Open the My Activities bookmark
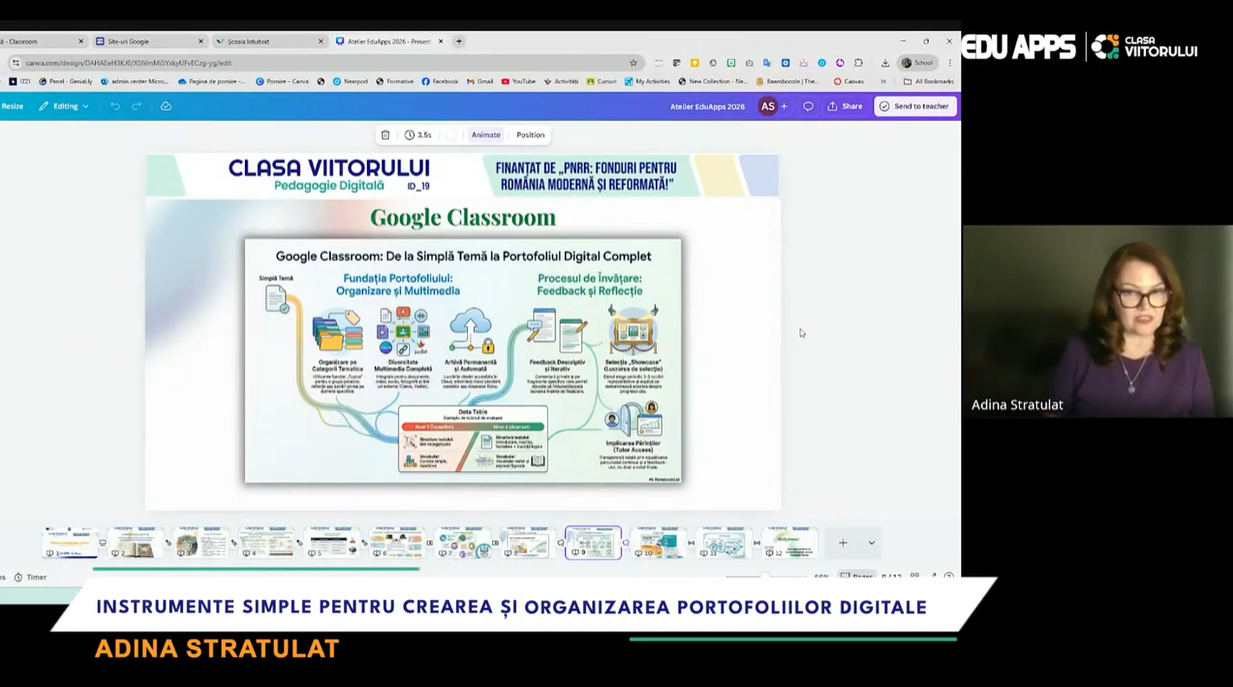Image resolution: width=1233 pixels, height=687 pixels. click(x=647, y=82)
